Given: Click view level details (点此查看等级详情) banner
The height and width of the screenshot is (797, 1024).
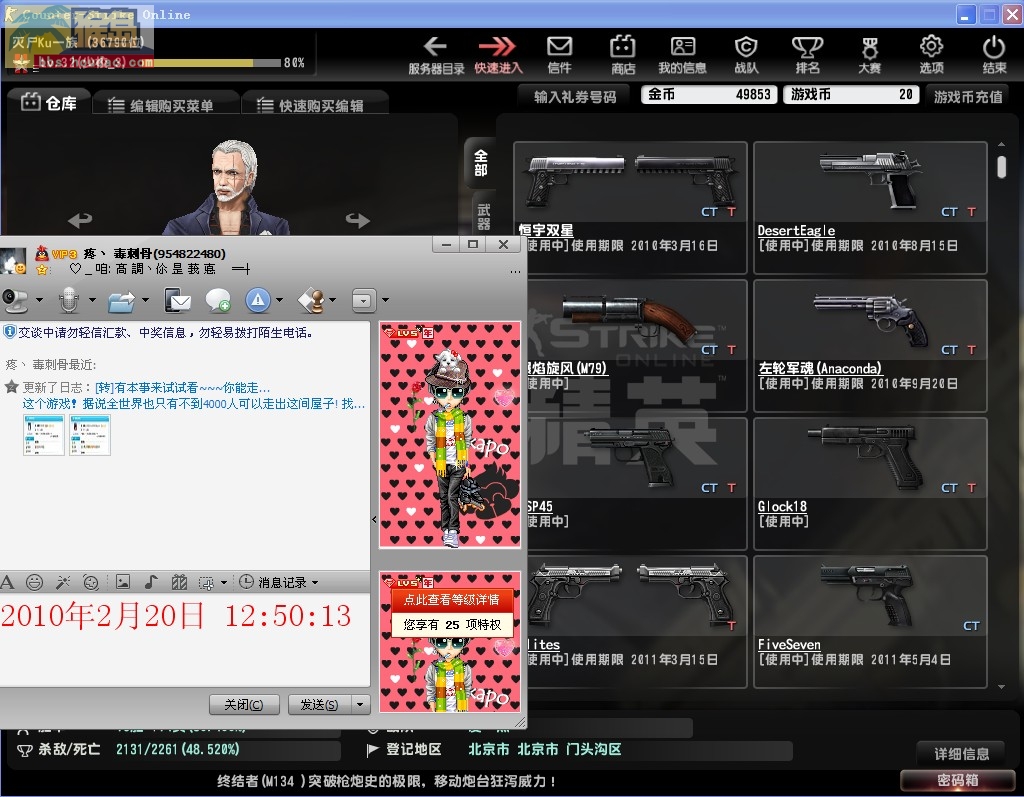Looking at the screenshot, I should tap(451, 600).
